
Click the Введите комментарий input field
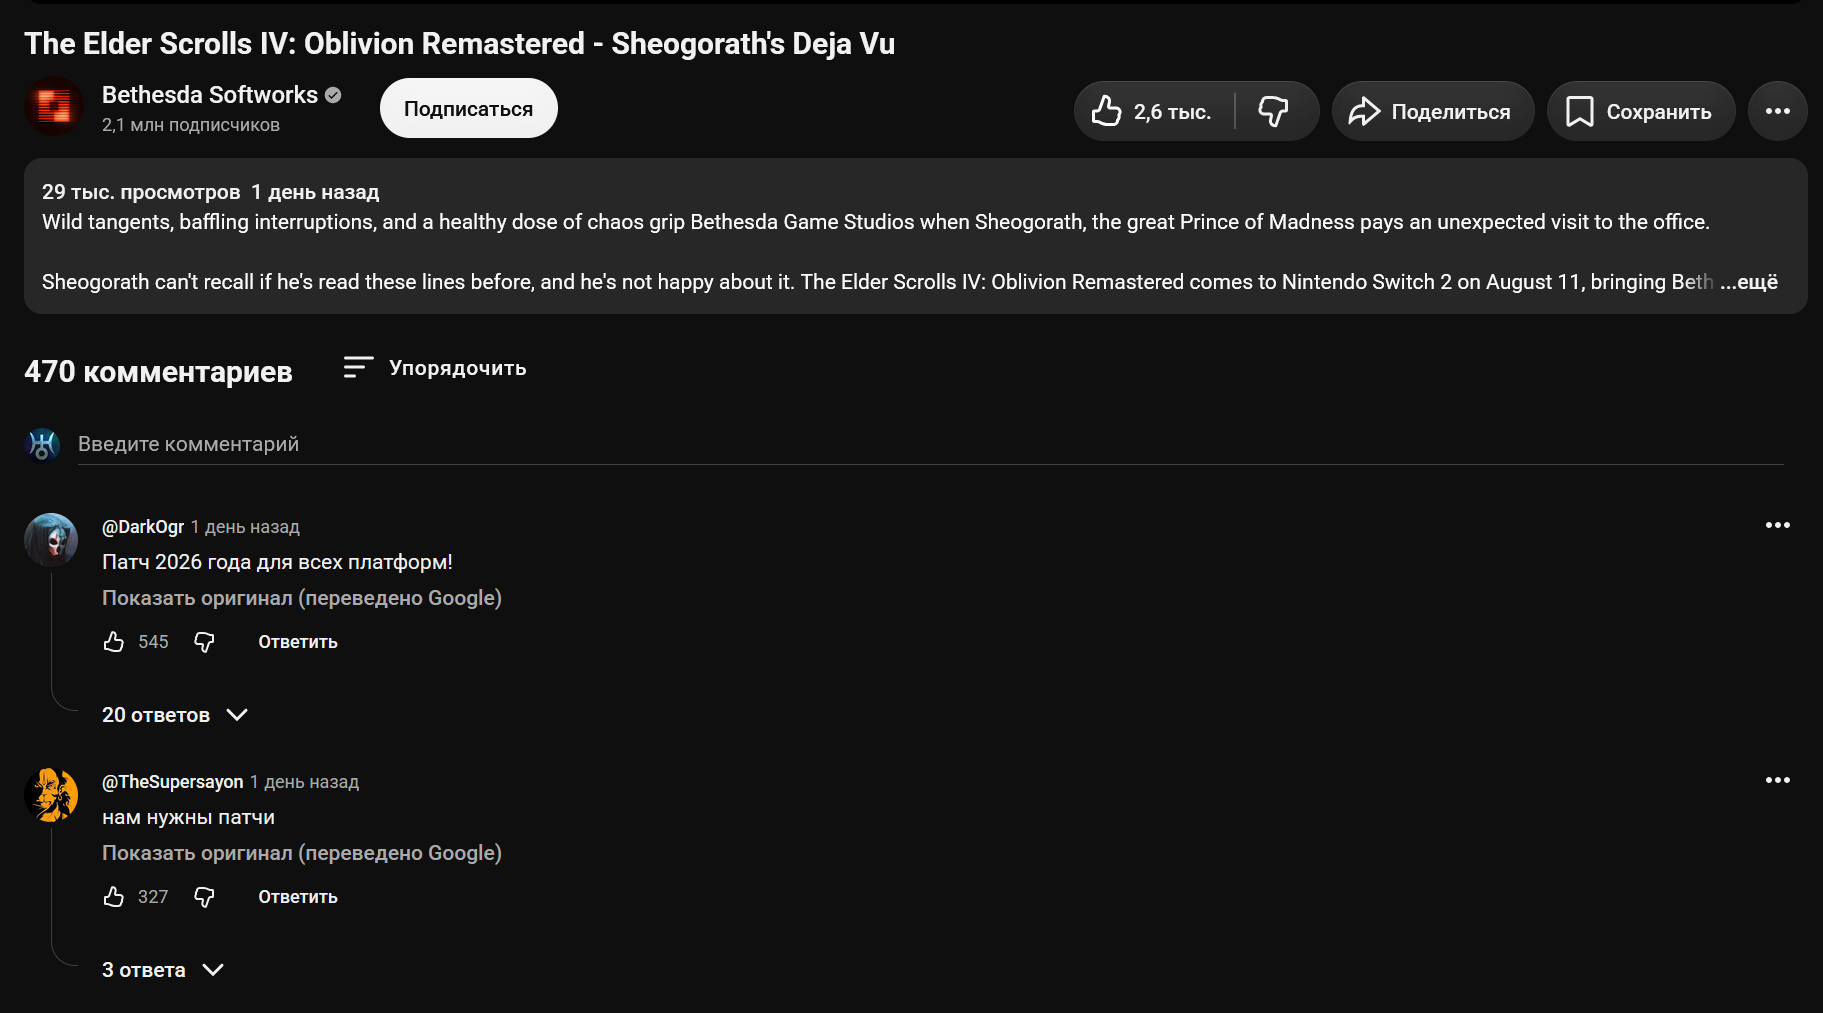click(x=930, y=444)
